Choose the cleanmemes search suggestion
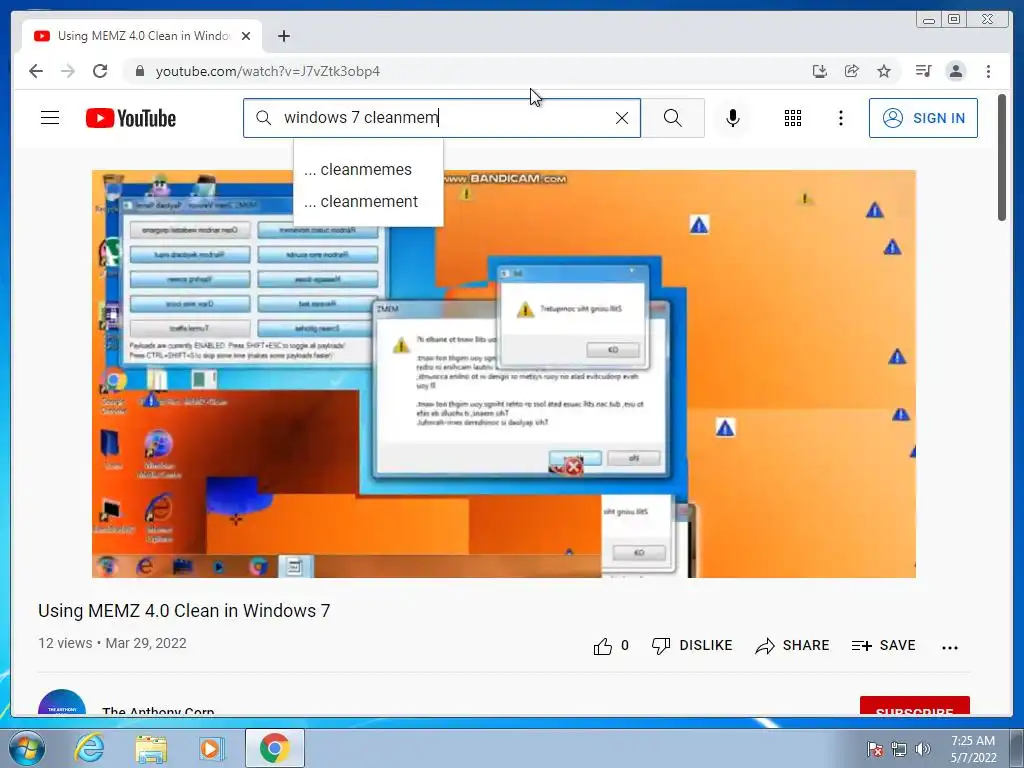The height and width of the screenshot is (768, 1024). pos(368,169)
